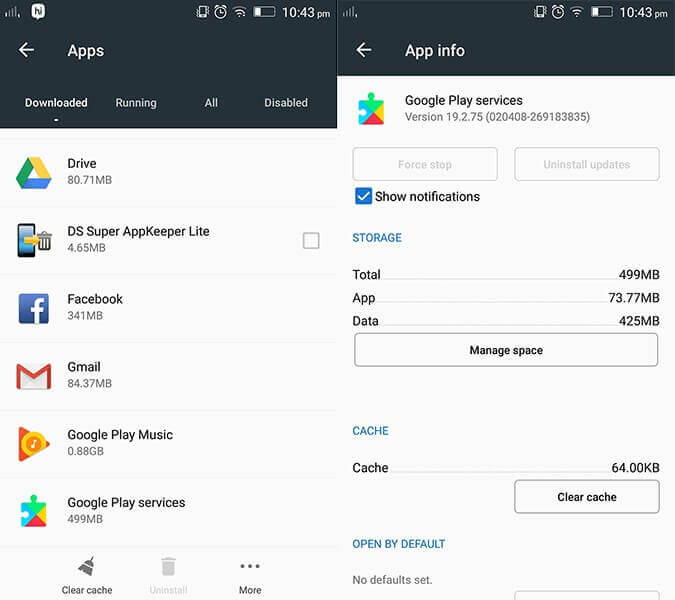675x600 pixels.
Task: Open DS Super AppKeeper Lite entry name
Action: click(x=138, y=232)
